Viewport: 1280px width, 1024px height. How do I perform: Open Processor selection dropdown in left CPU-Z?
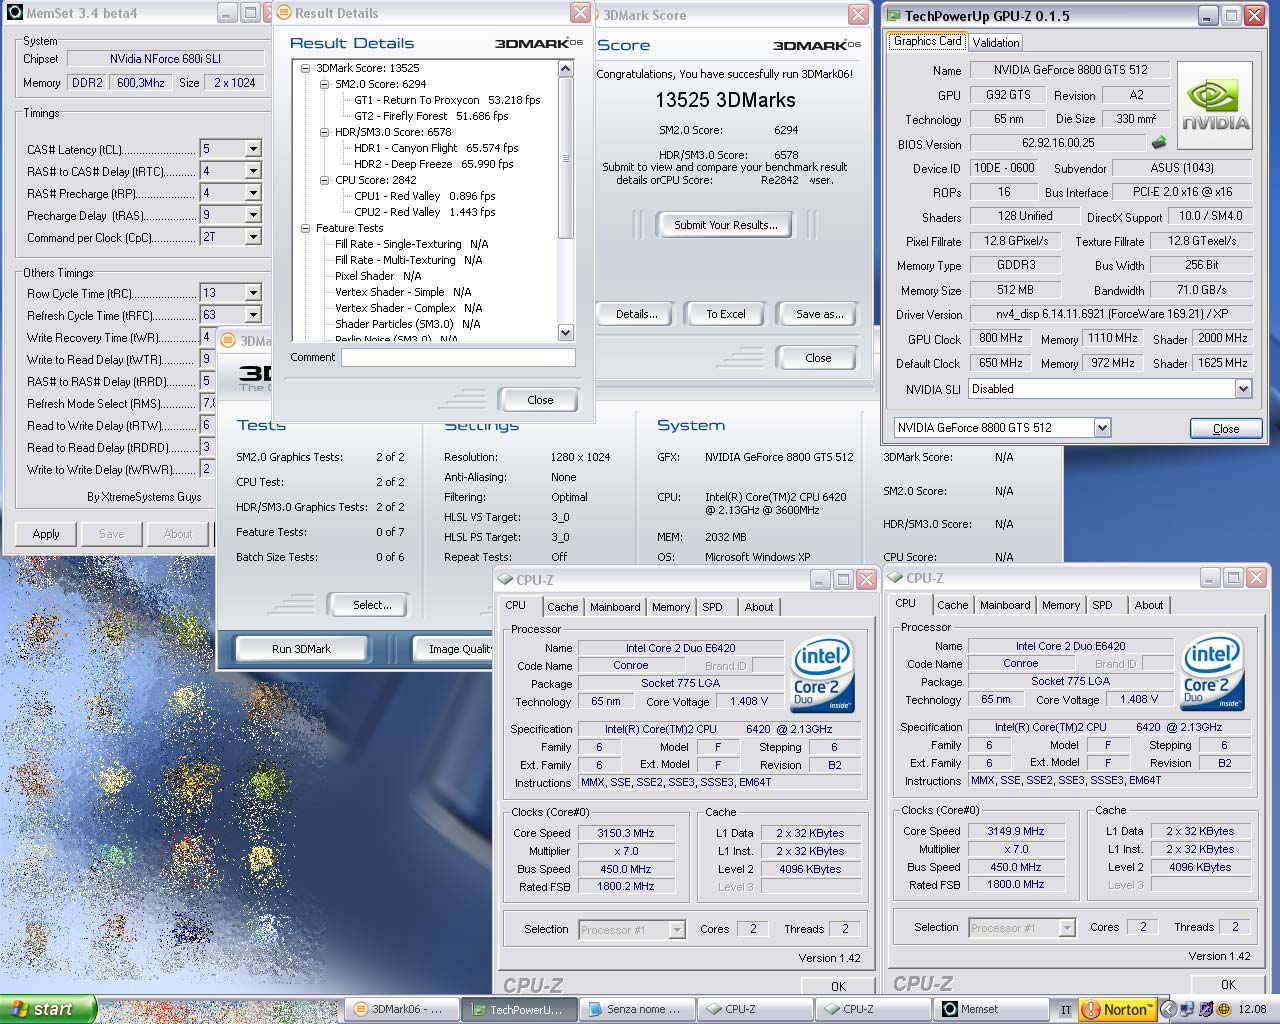[x=677, y=930]
